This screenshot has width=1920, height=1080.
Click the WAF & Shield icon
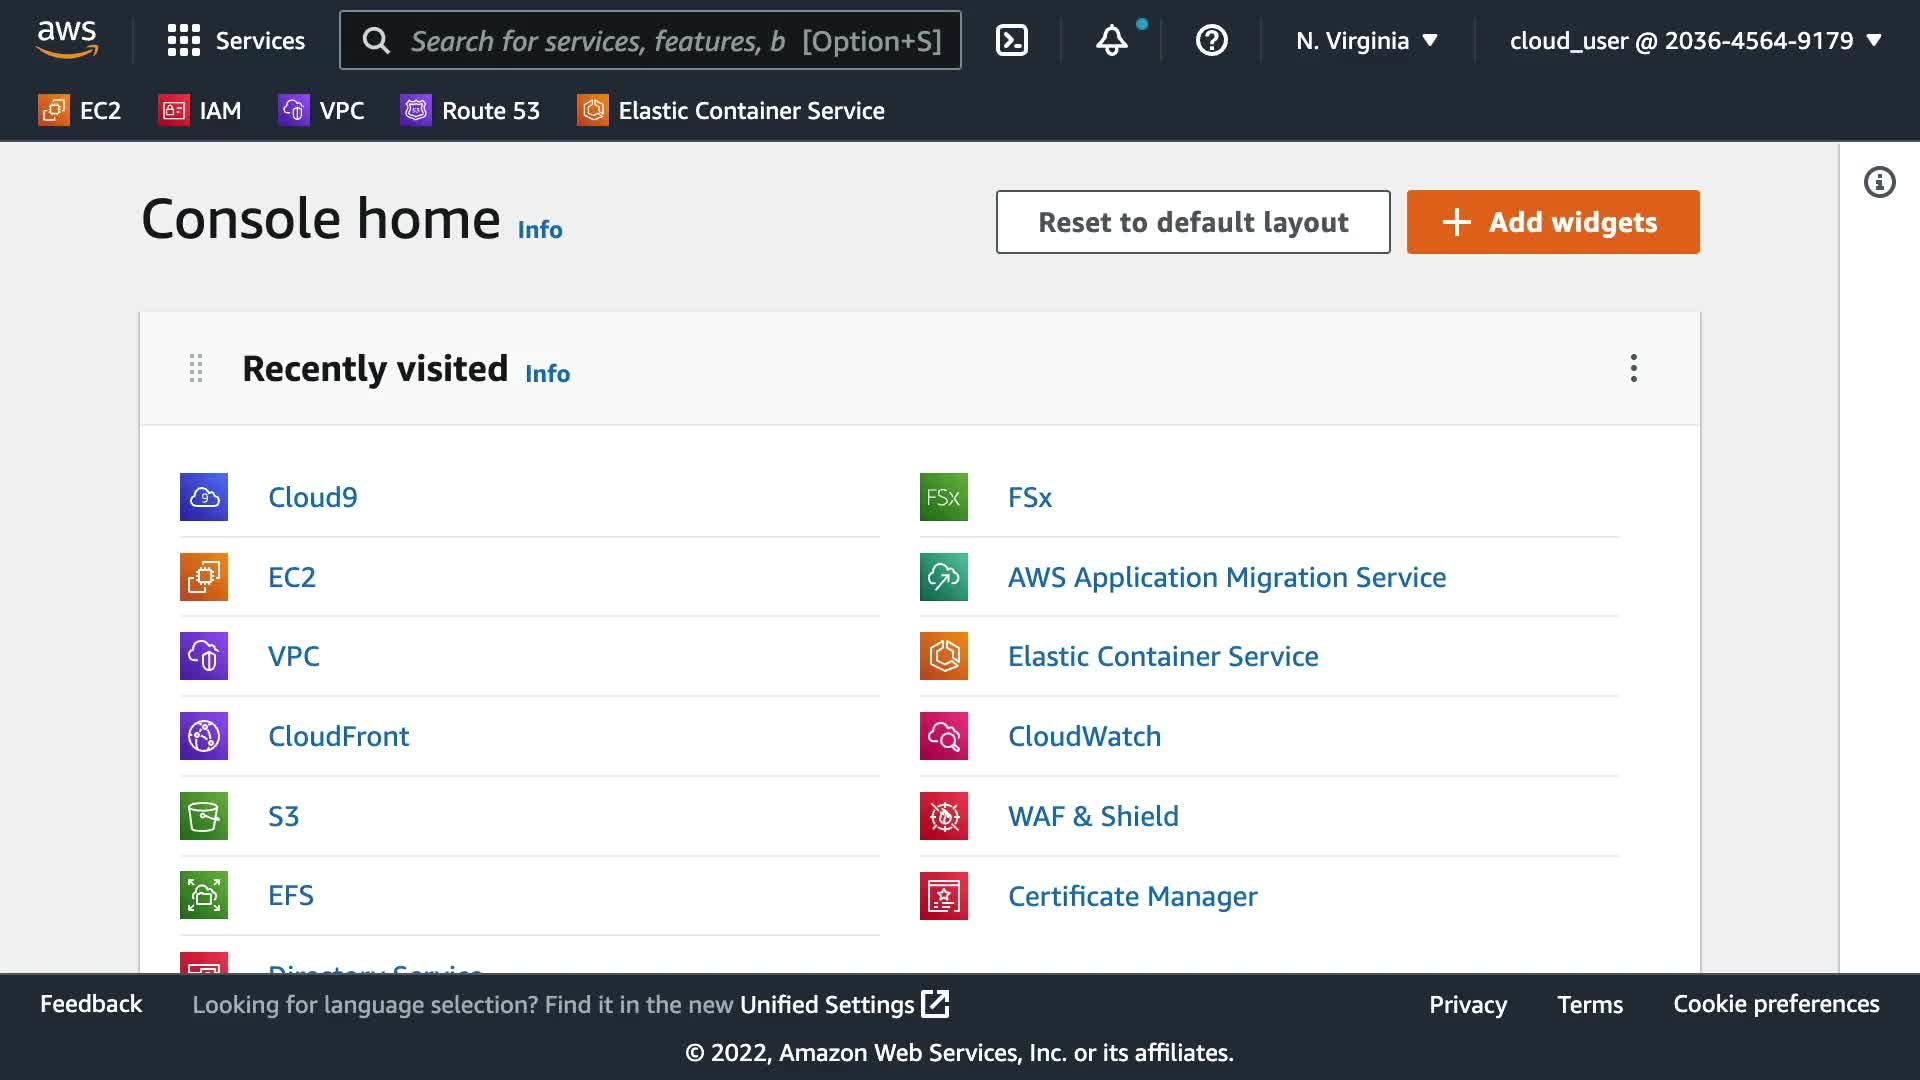[x=944, y=816]
